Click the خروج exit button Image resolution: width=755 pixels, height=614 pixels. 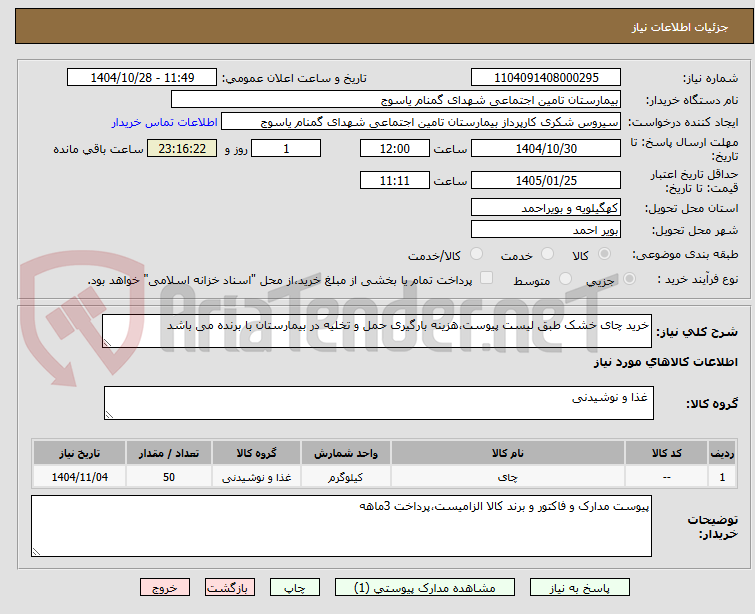165,588
